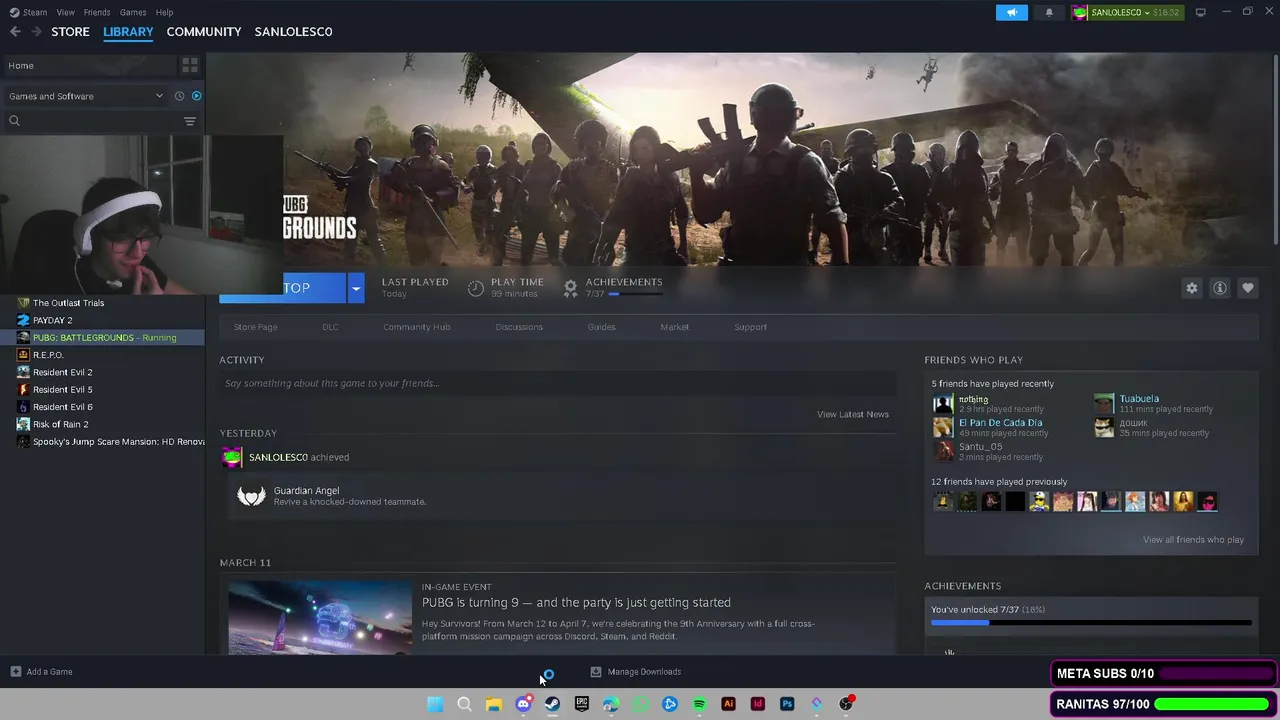Select Risk of Rain 2 in library

pos(60,424)
